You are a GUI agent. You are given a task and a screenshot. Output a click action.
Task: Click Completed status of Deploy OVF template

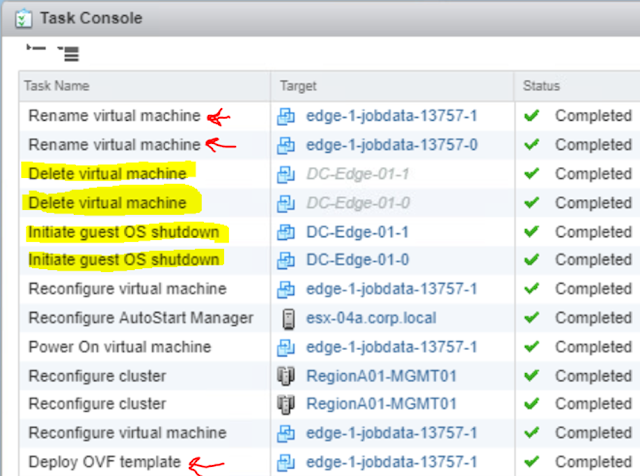pyautogui.click(x=593, y=462)
